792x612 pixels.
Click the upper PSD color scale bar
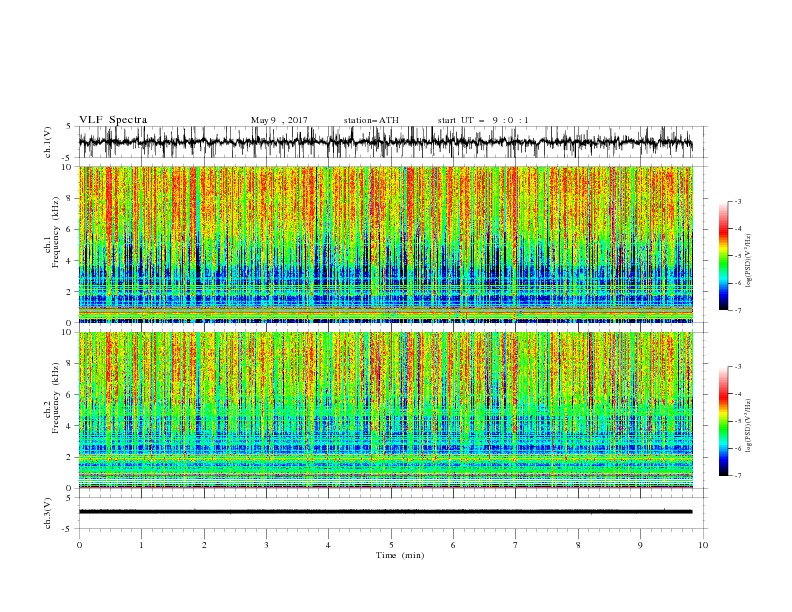[x=724, y=255]
